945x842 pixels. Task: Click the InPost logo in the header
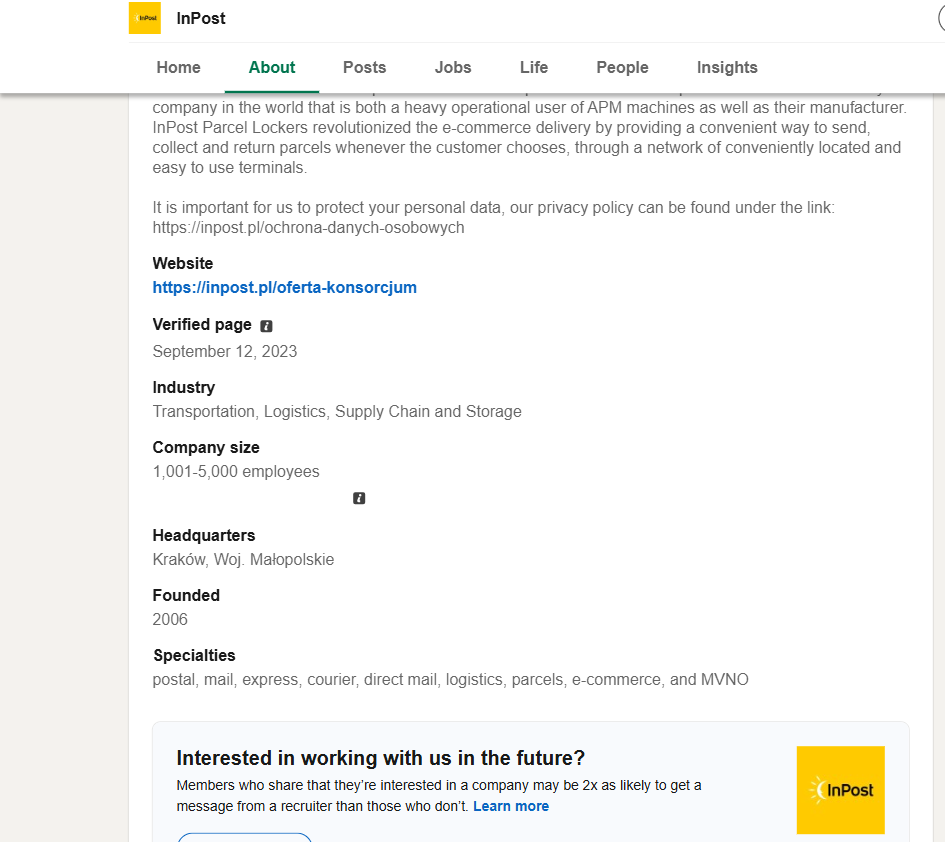[145, 18]
